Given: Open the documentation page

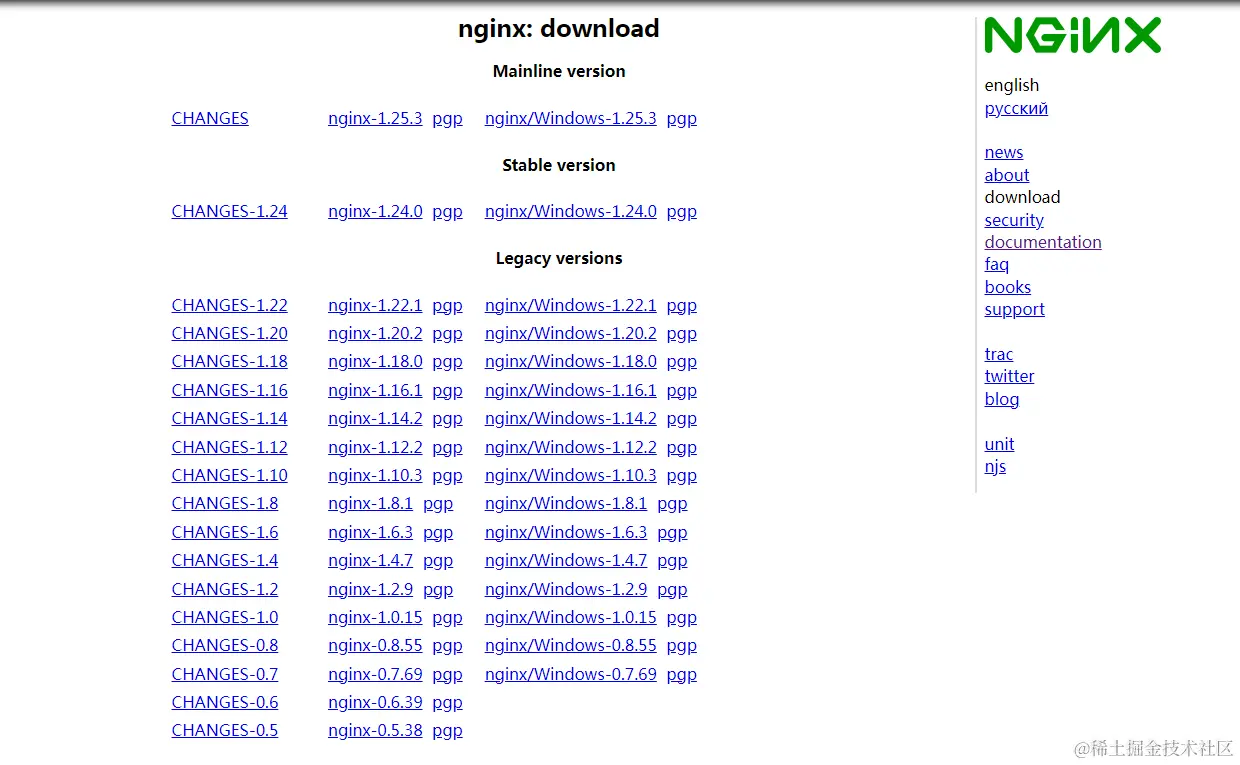Looking at the screenshot, I should coord(1043,242).
